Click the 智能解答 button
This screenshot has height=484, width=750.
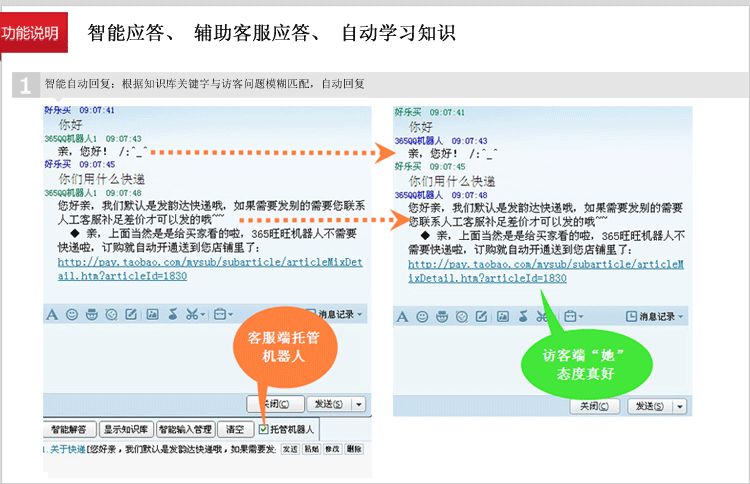click(x=69, y=429)
